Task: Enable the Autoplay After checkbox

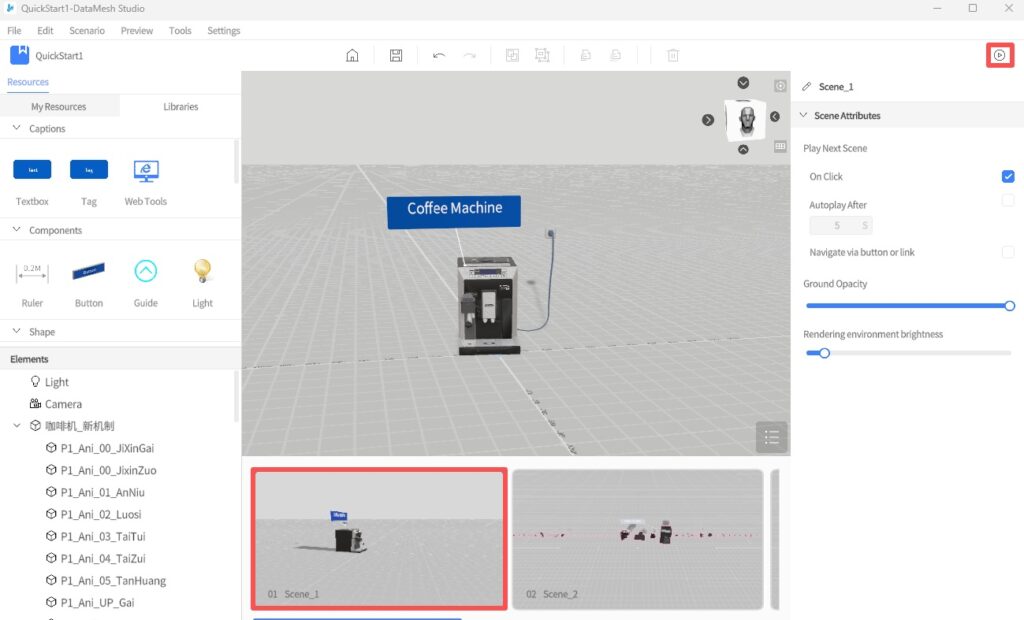Action: click(1008, 201)
